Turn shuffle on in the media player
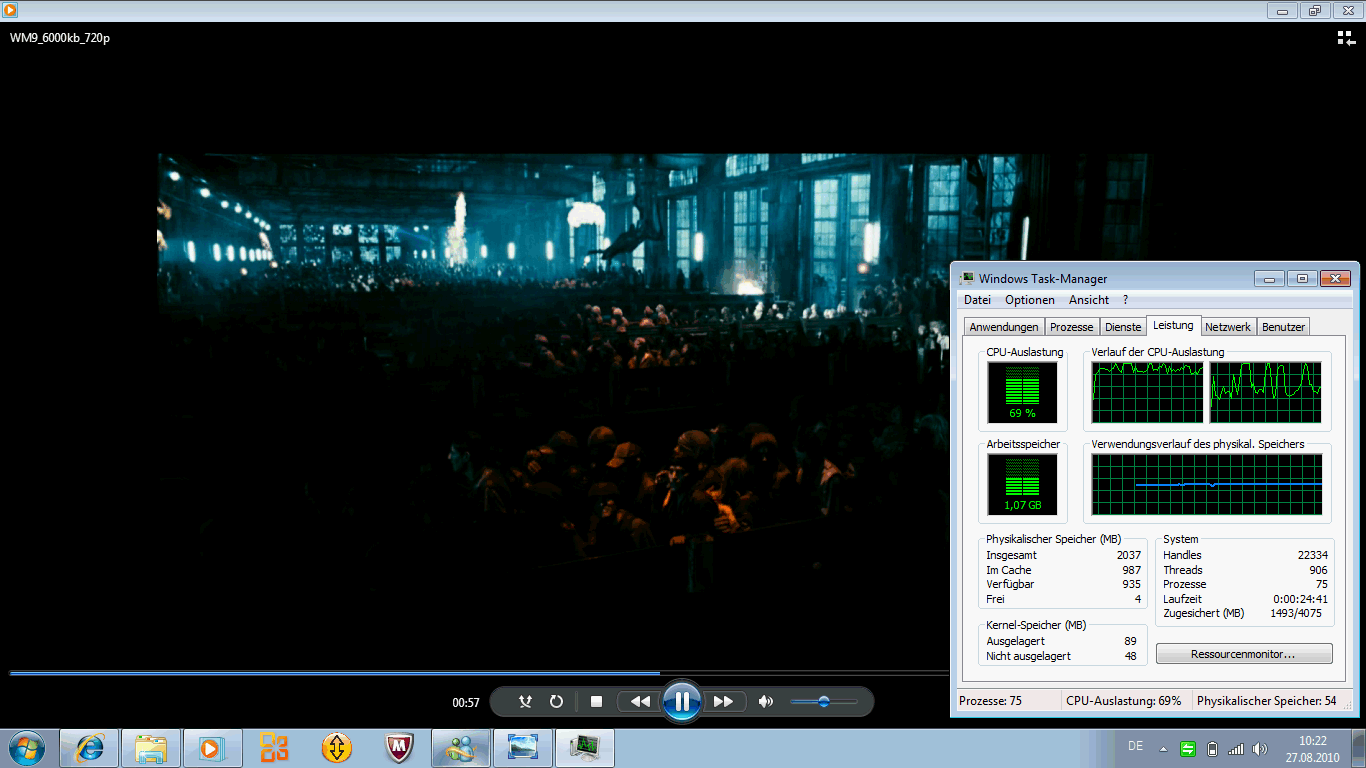The width and height of the screenshot is (1366, 768). click(525, 702)
